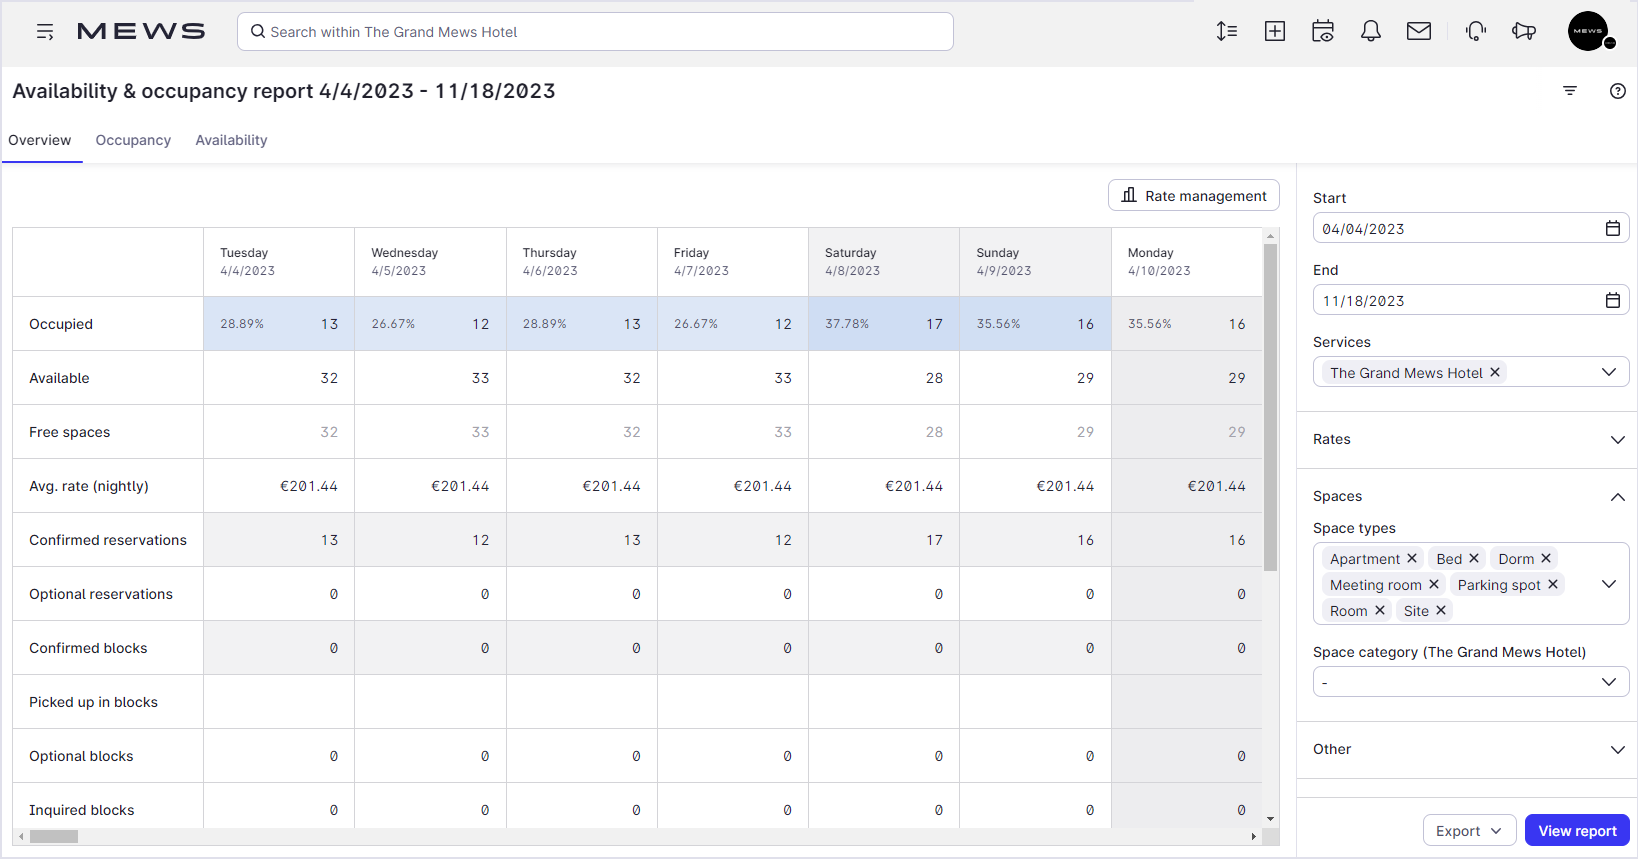The width and height of the screenshot is (1638, 859).
Task: Click the headset support icon
Action: [x=1476, y=32]
